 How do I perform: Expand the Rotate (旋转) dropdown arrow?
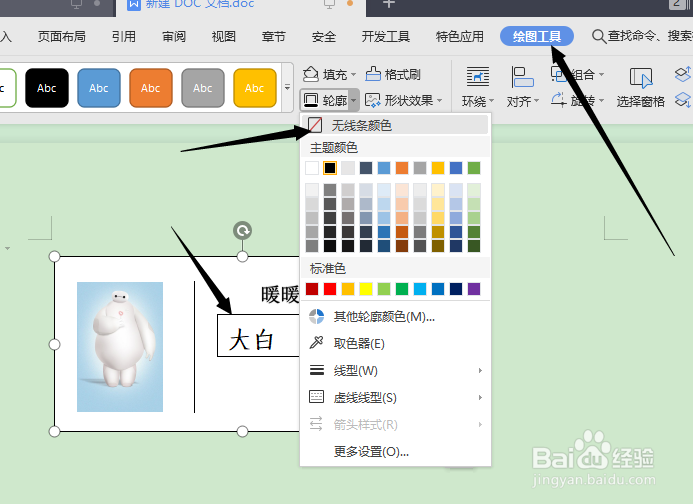[601, 101]
